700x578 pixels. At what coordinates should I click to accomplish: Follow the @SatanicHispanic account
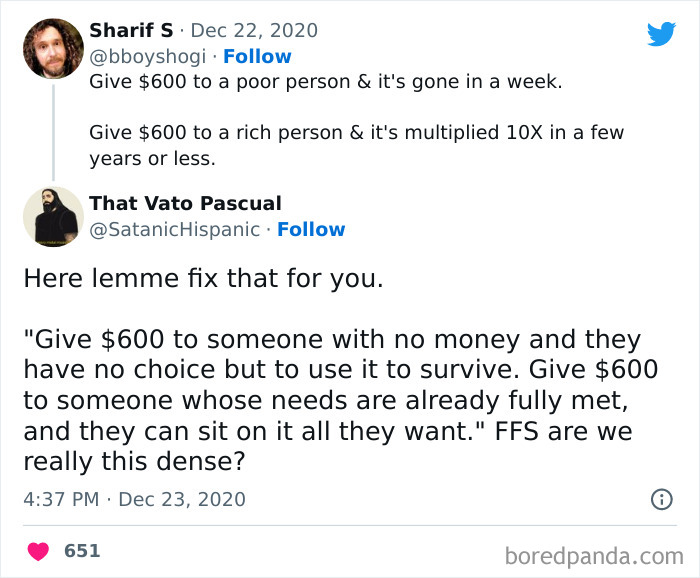[311, 230]
